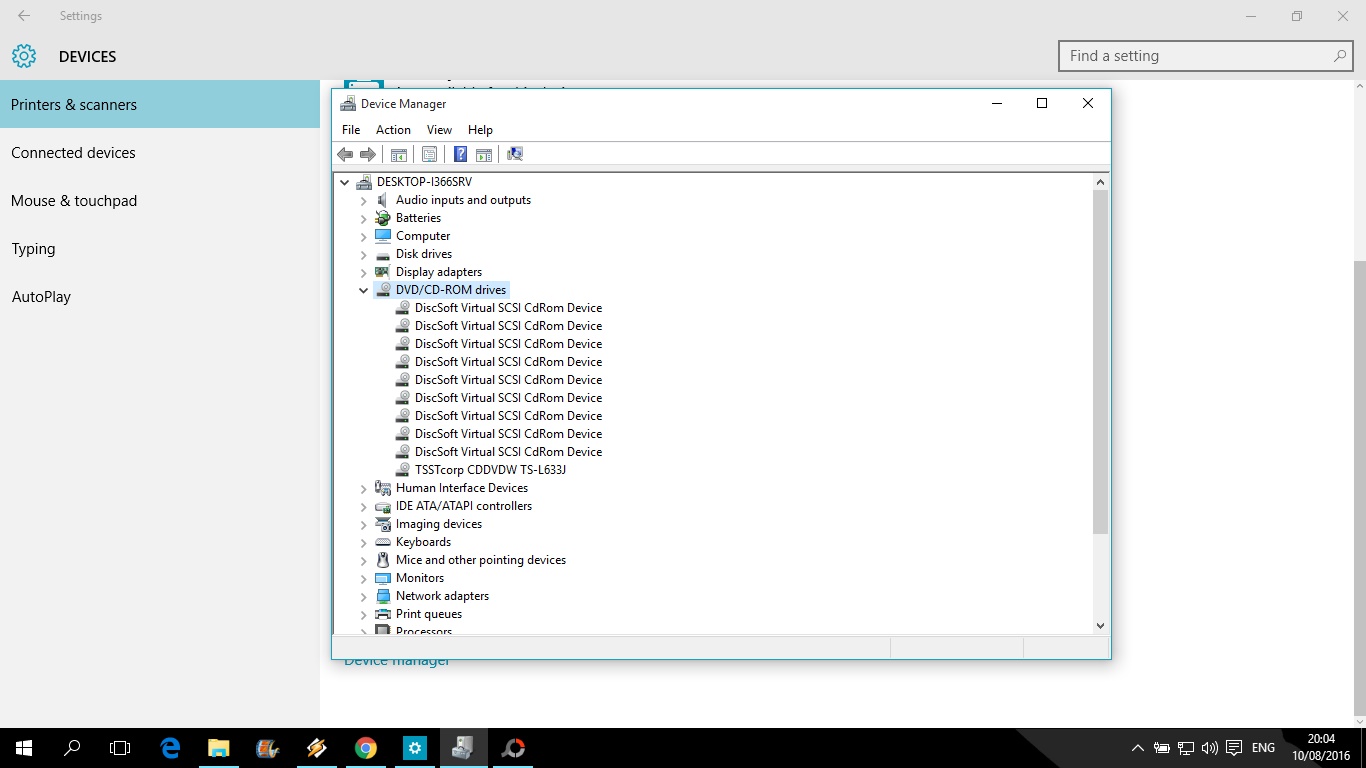Open the Action menu
The image size is (1366, 768).
click(x=393, y=129)
